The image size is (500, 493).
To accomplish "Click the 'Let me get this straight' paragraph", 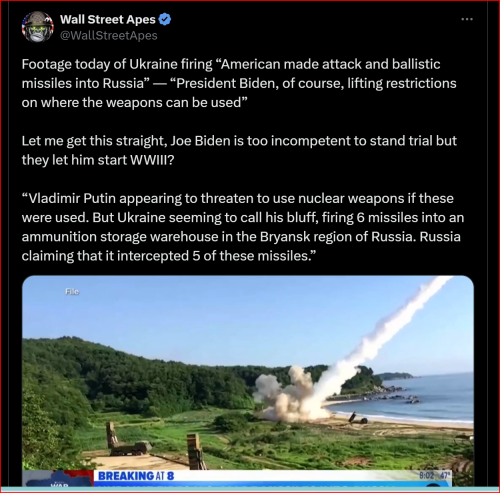I will 239,150.
